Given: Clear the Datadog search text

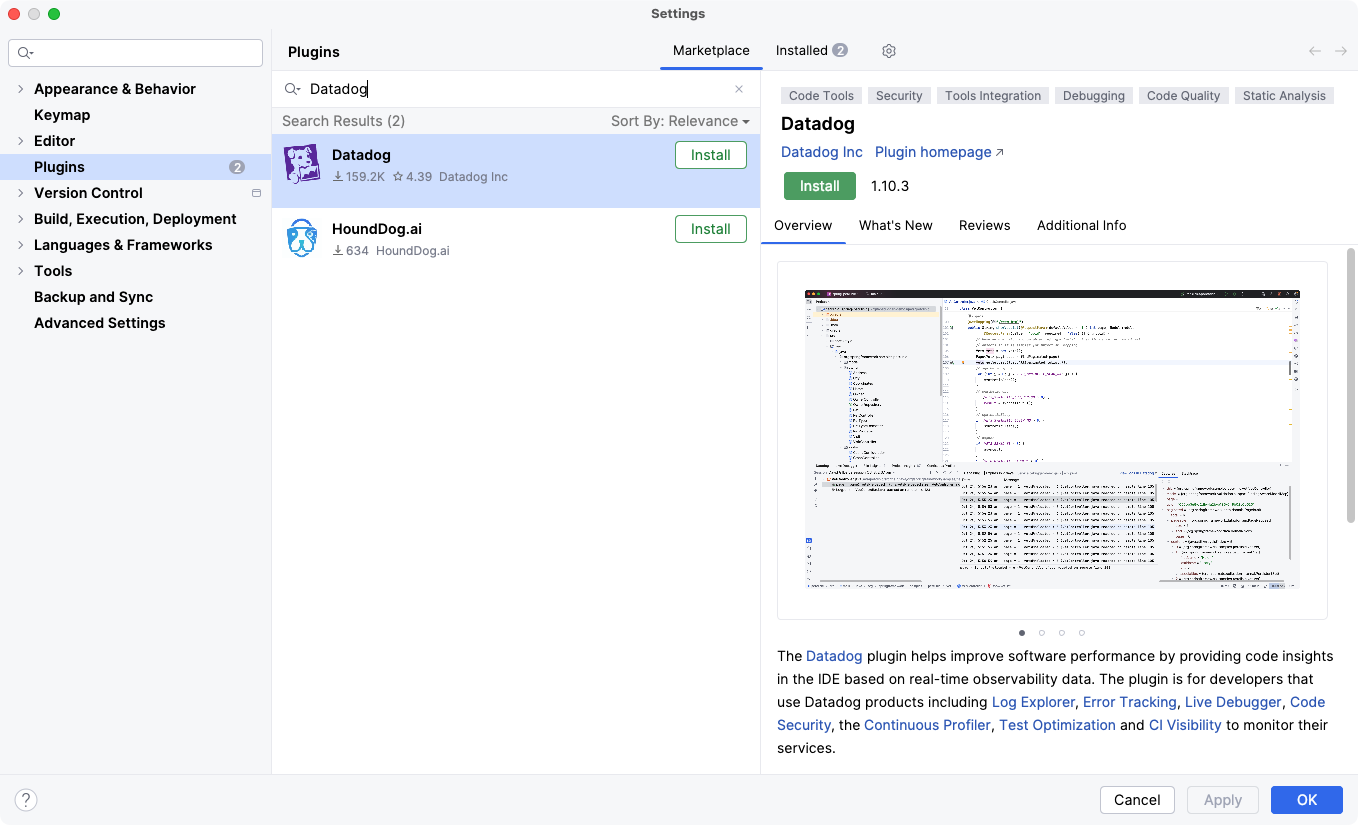Looking at the screenshot, I should (x=739, y=89).
